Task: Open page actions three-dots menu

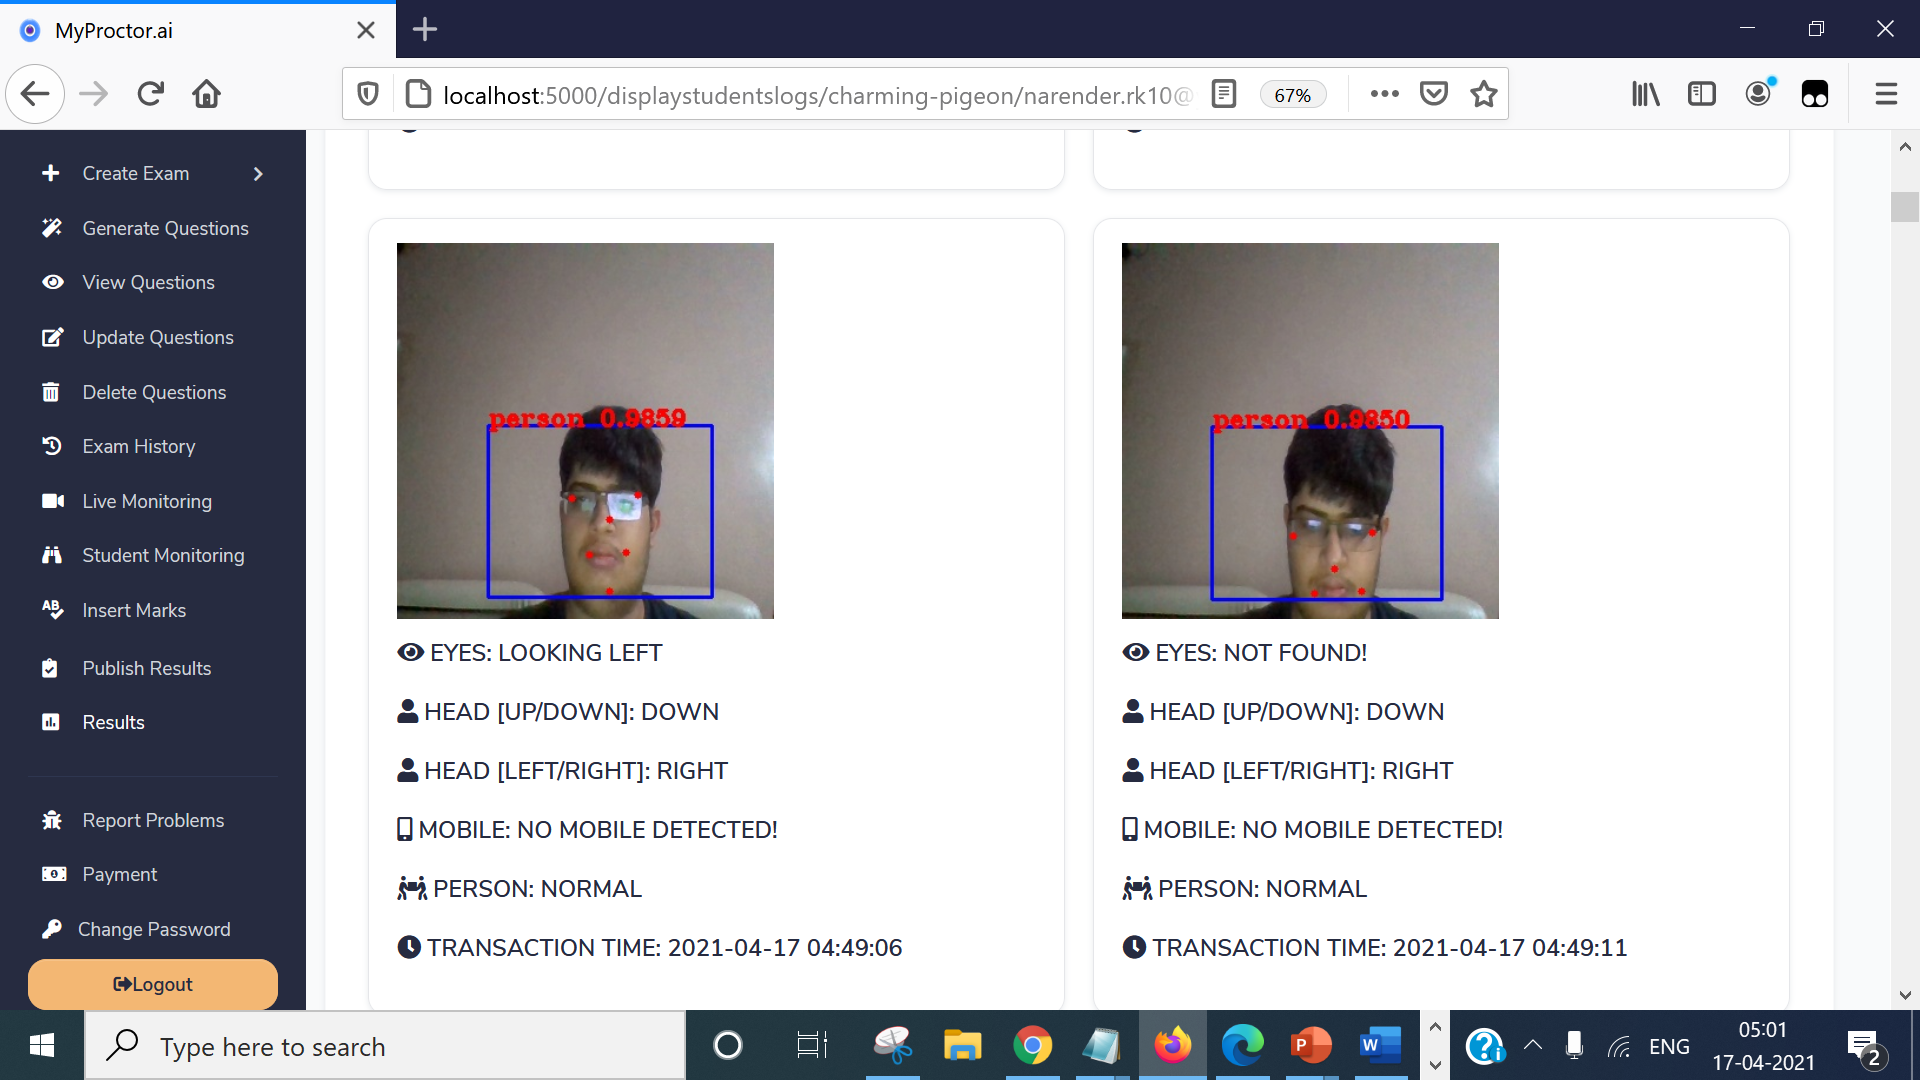Action: click(1385, 94)
